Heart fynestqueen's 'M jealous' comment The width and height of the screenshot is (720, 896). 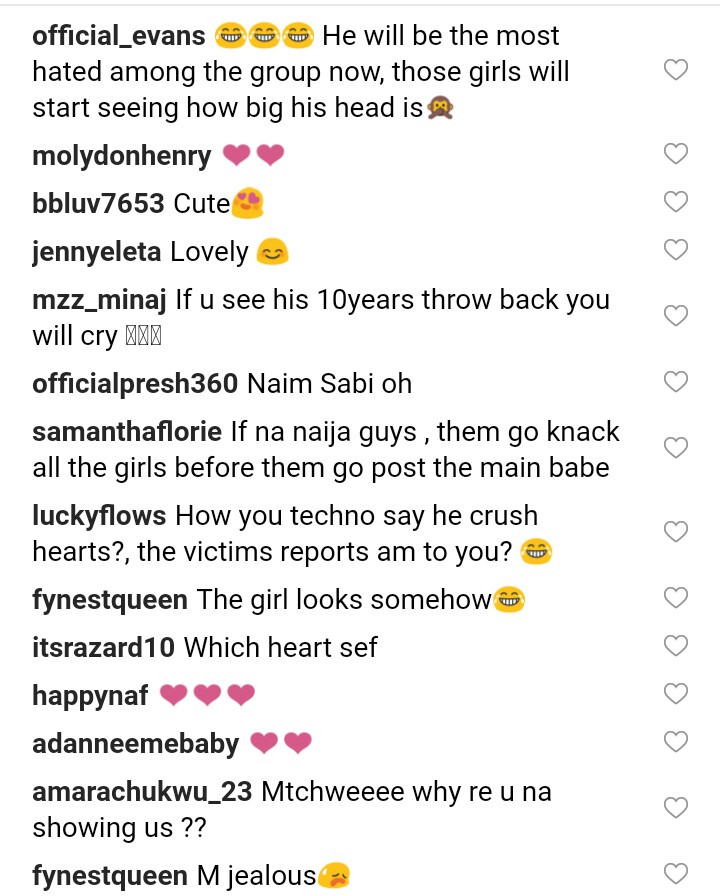pyautogui.click(x=677, y=875)
